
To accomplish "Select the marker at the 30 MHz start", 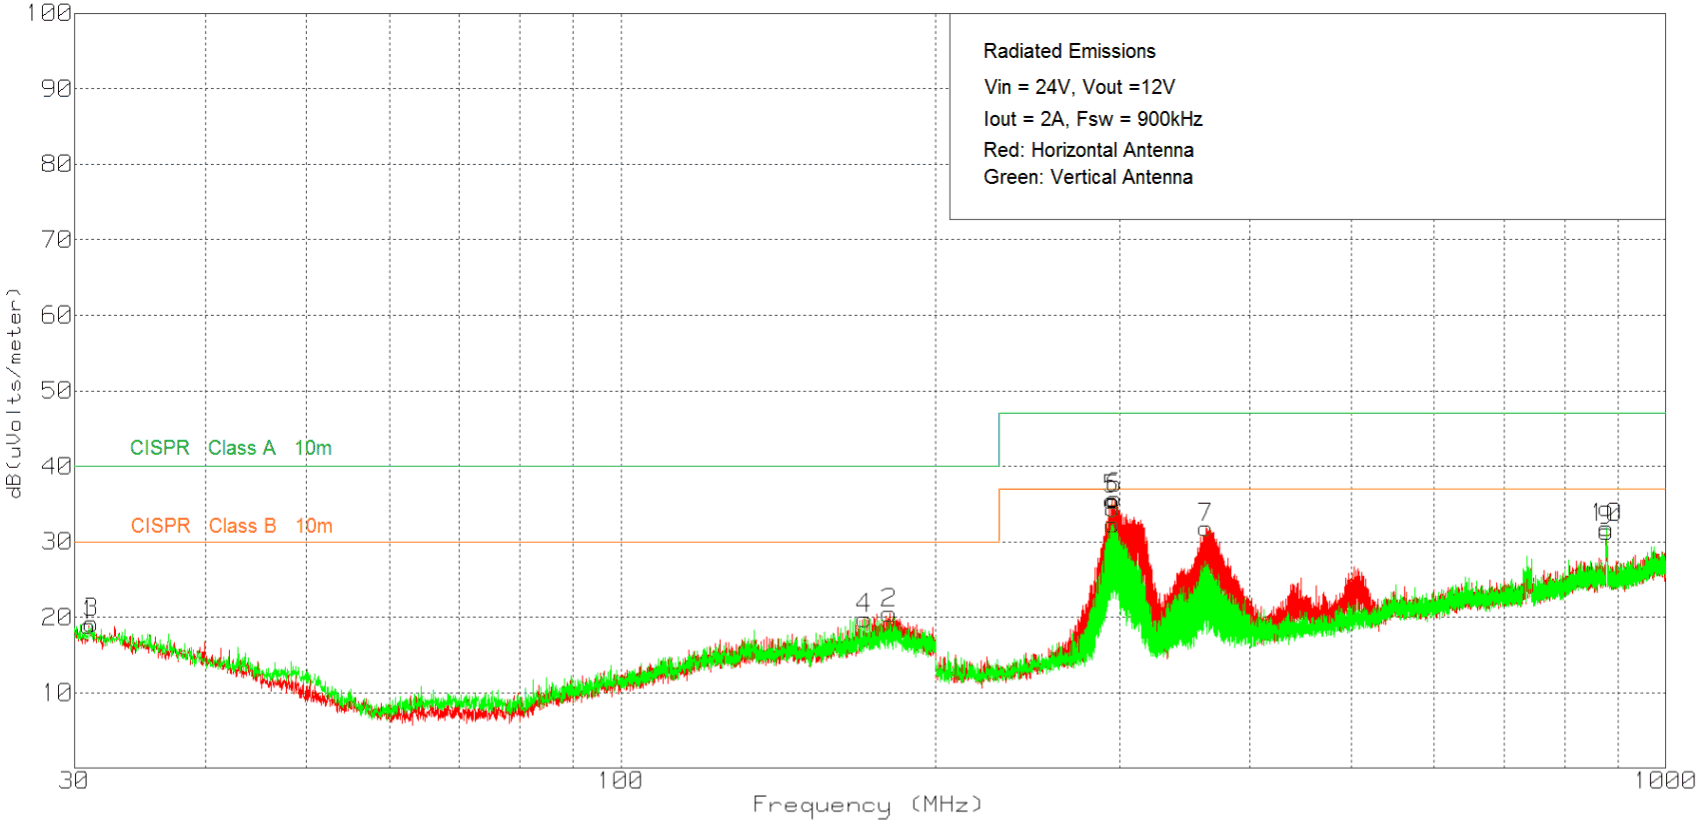I will click(89, 608).
